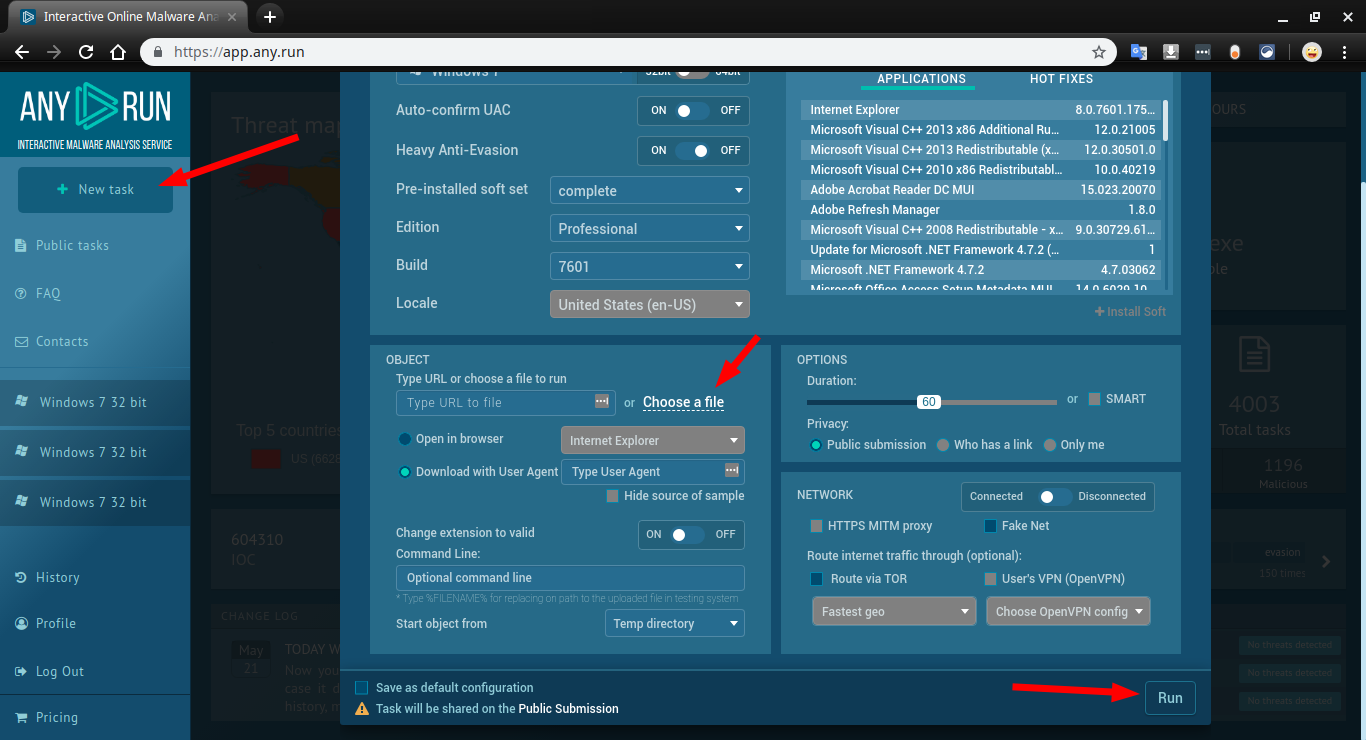Open History in sidebar

[x=57, y=577]
